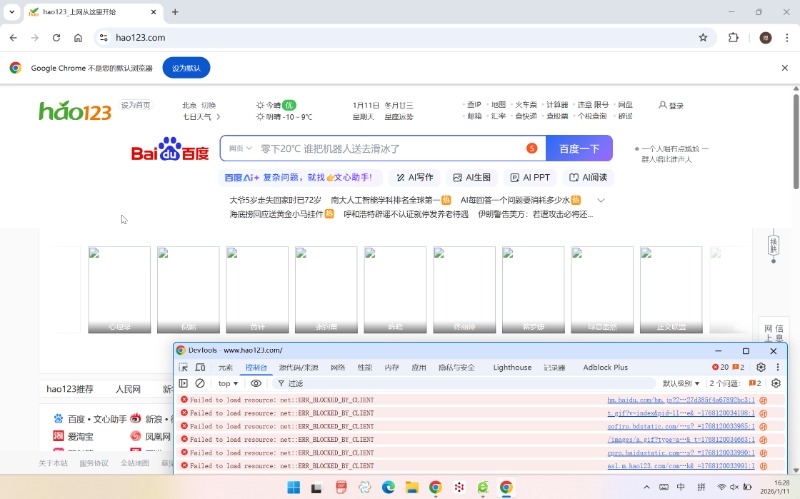The width and height of the screenshot is (800, 499).
Task: Click the browser home button
Action: (78, 37)
